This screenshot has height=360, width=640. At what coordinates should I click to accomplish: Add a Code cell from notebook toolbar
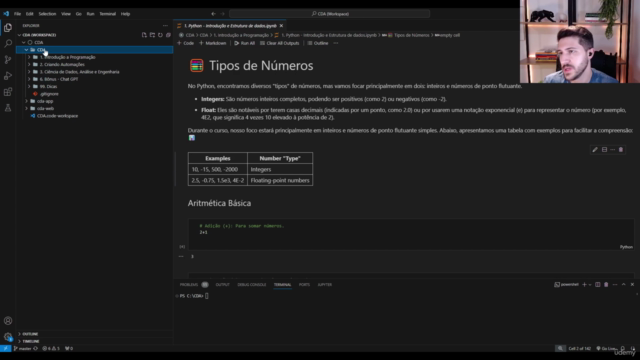[x=186, y=43]
